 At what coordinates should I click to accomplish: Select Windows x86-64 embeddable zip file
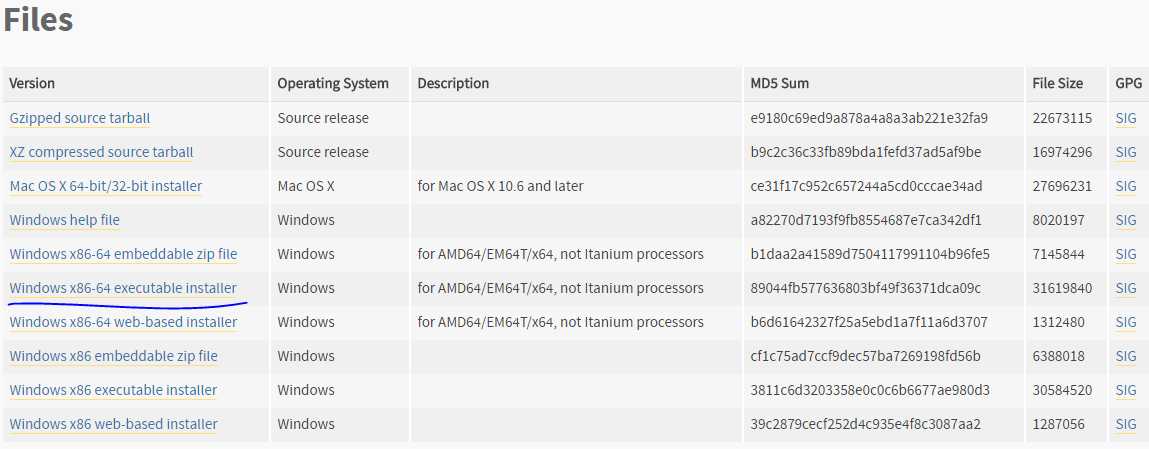123,254
